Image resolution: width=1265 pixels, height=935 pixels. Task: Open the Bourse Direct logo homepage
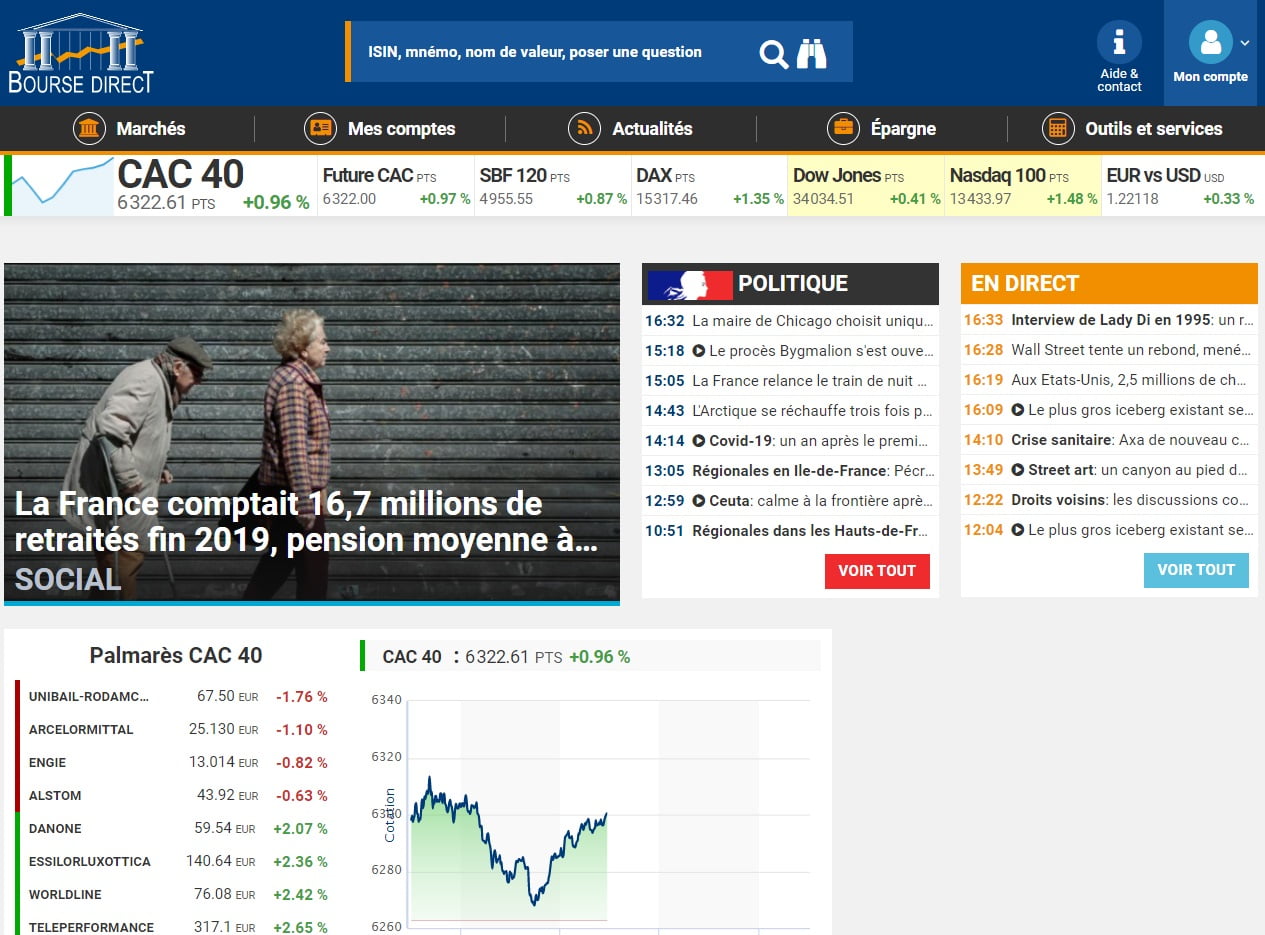pyautogui.click(x=81, y=53)
